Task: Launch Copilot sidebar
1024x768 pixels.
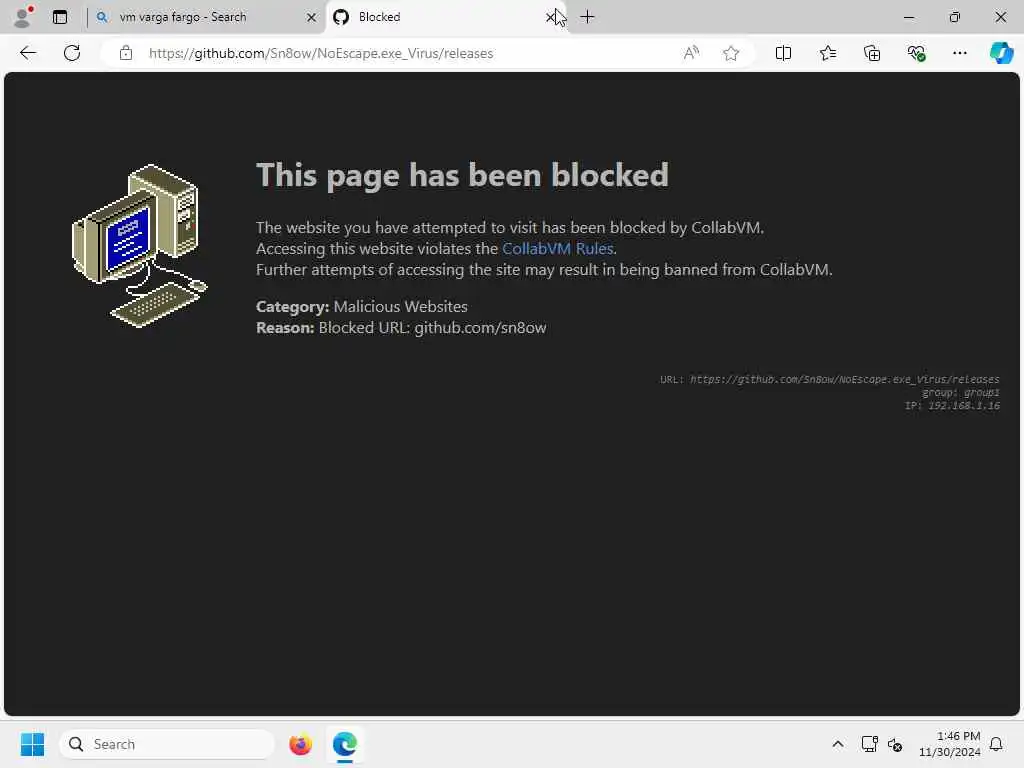Action: coord(1001,53)
